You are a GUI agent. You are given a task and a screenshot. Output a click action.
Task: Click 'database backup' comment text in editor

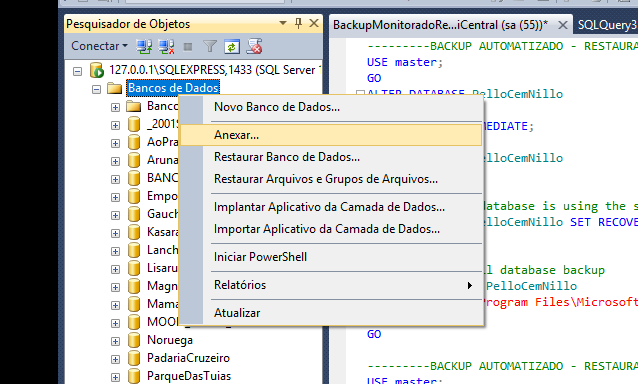tap(552, 270)
